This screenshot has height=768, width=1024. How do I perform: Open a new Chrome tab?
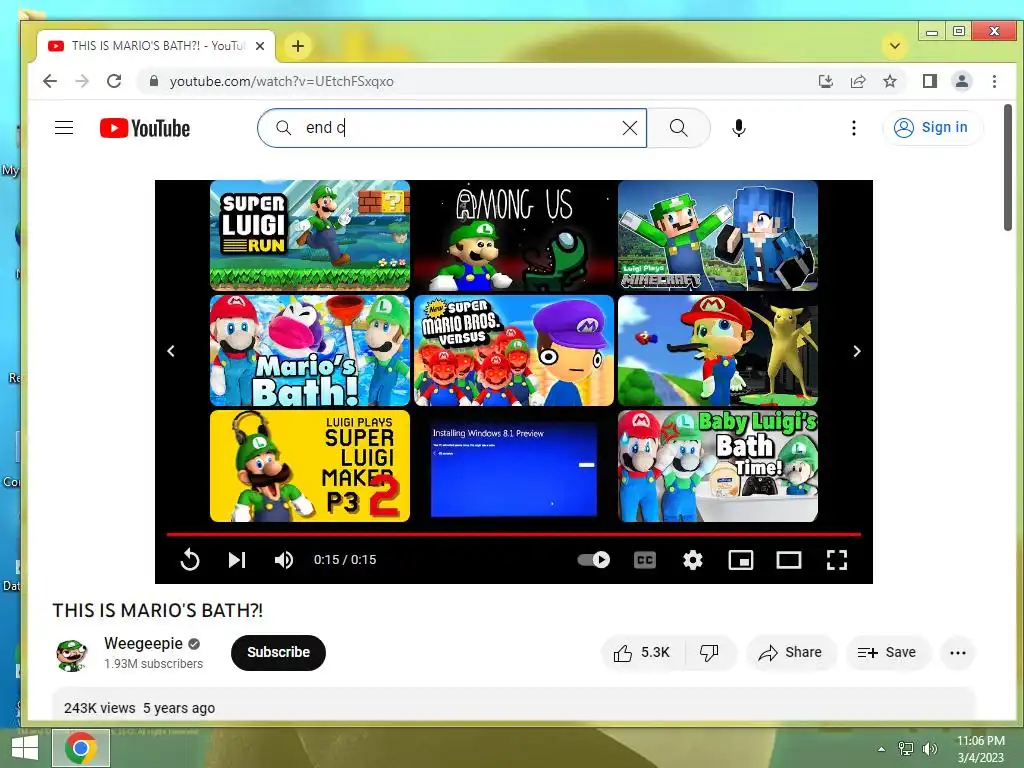298,46
